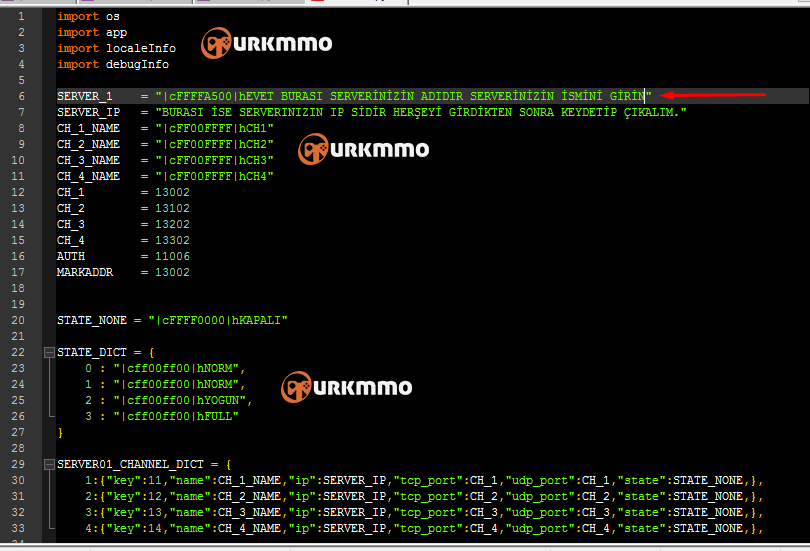810x551 pixels.
Task: Click the hFULL entry in STATE_DICT
Action: 176,416
